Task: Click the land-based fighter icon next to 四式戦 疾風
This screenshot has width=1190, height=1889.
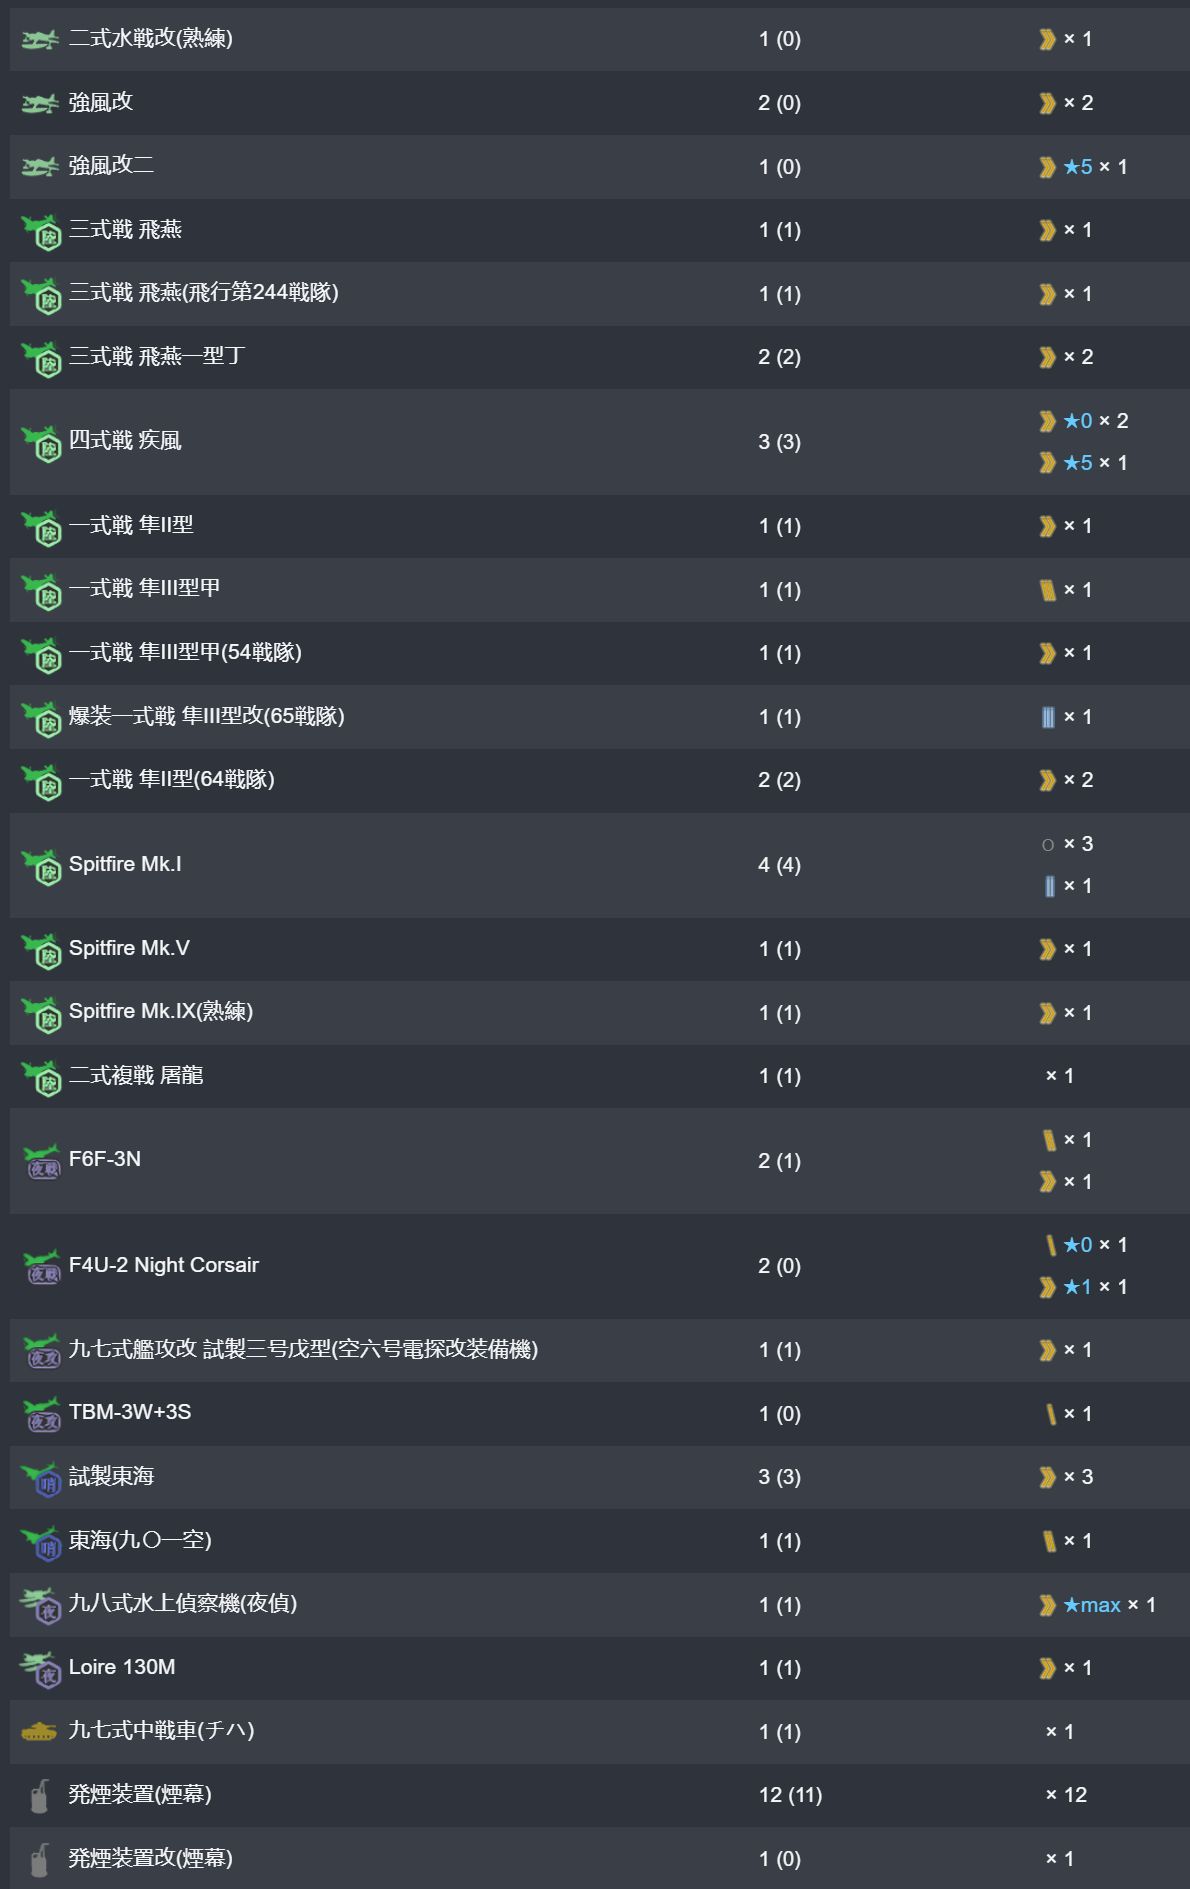Action: [42, 443]
